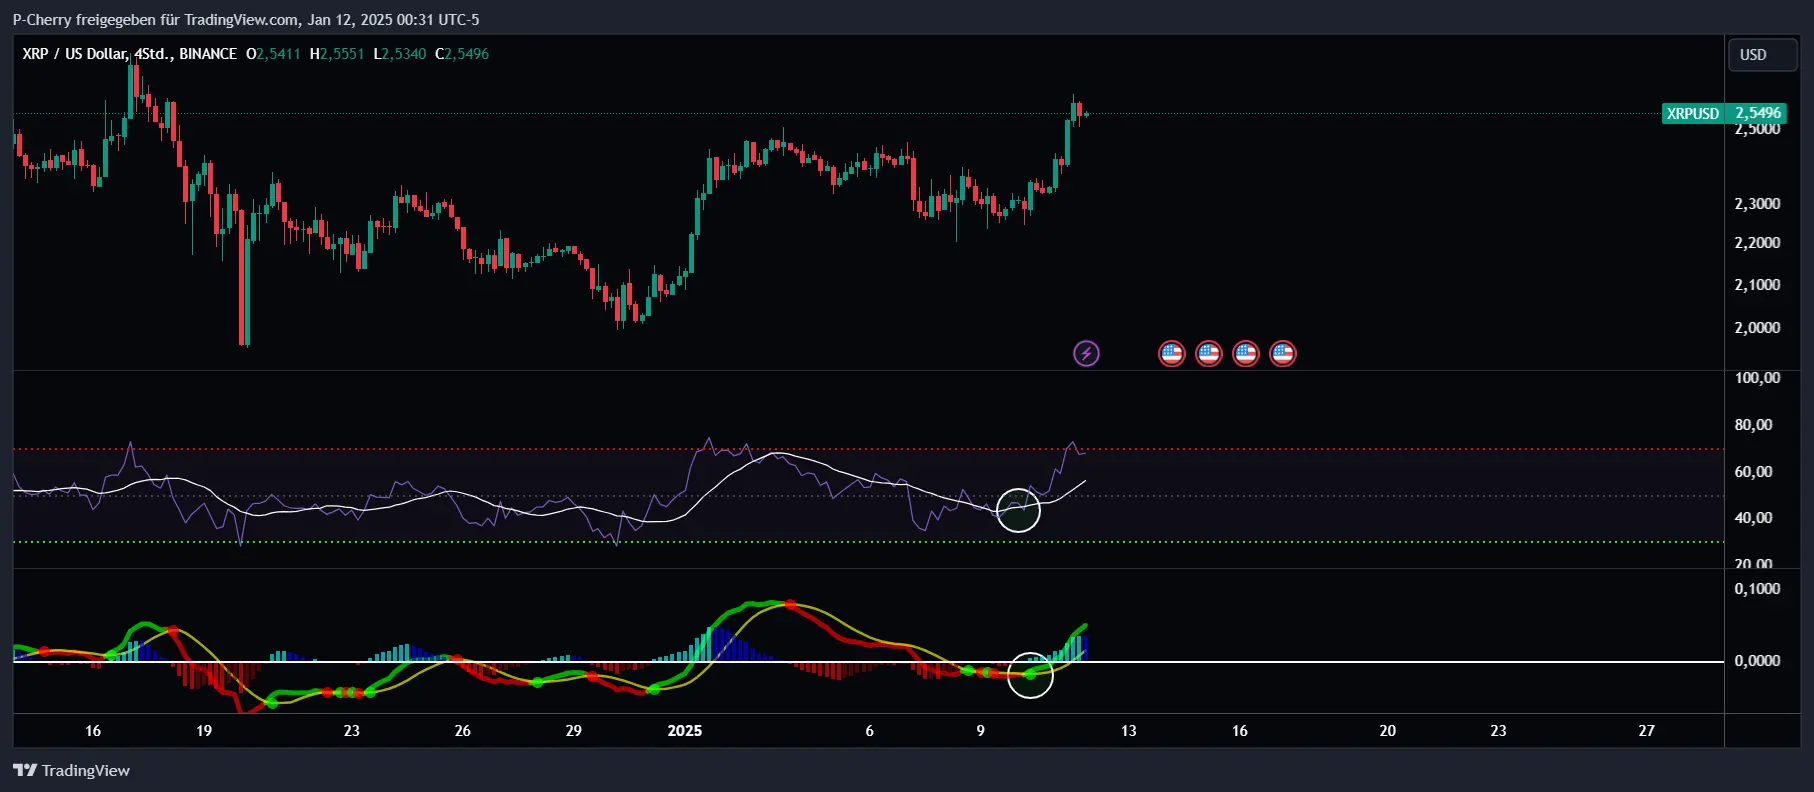Click the 100,00 RSI scale label
Image resolution: width=1814 pixels, height=792 pixels.
point(1757,378)
